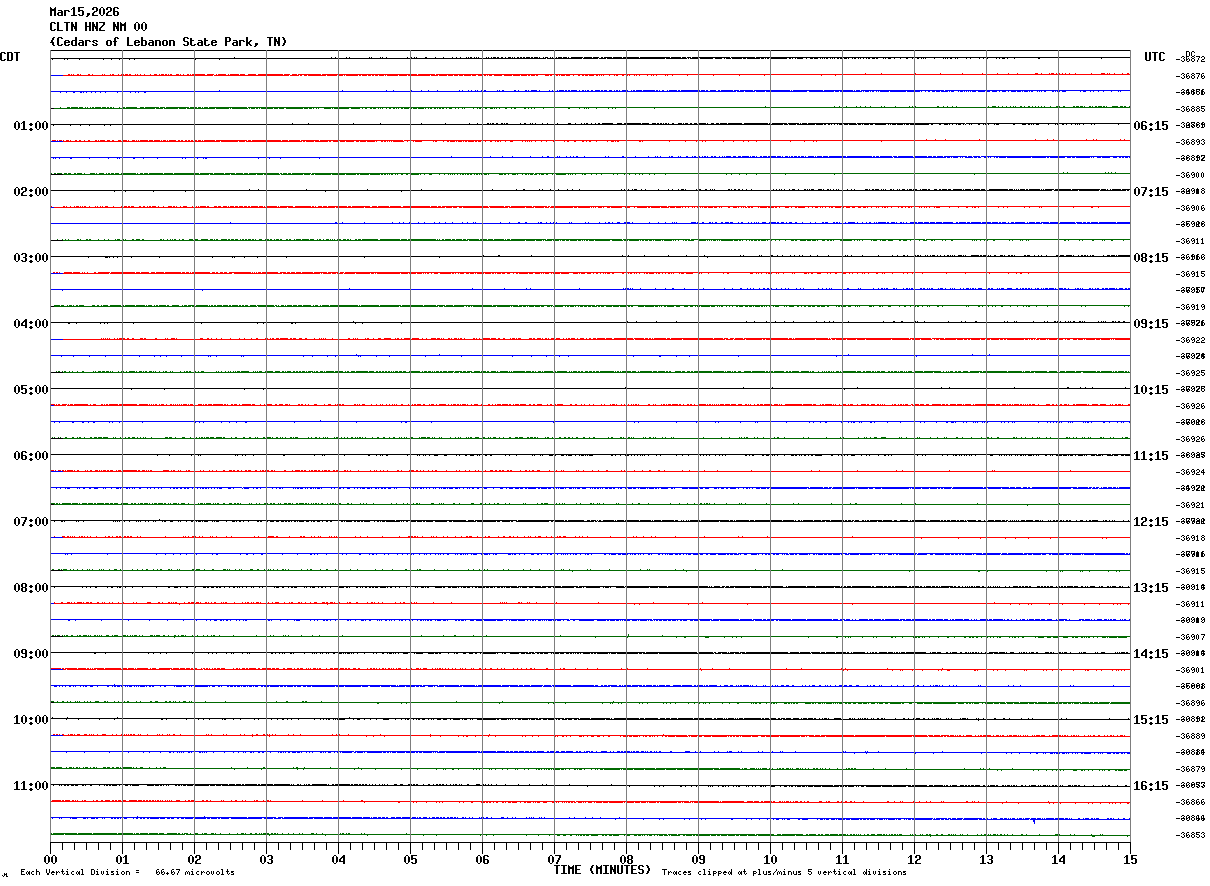Click the DC offset value "-36901"
The image size is (1210, 886).
[1191, 670]
